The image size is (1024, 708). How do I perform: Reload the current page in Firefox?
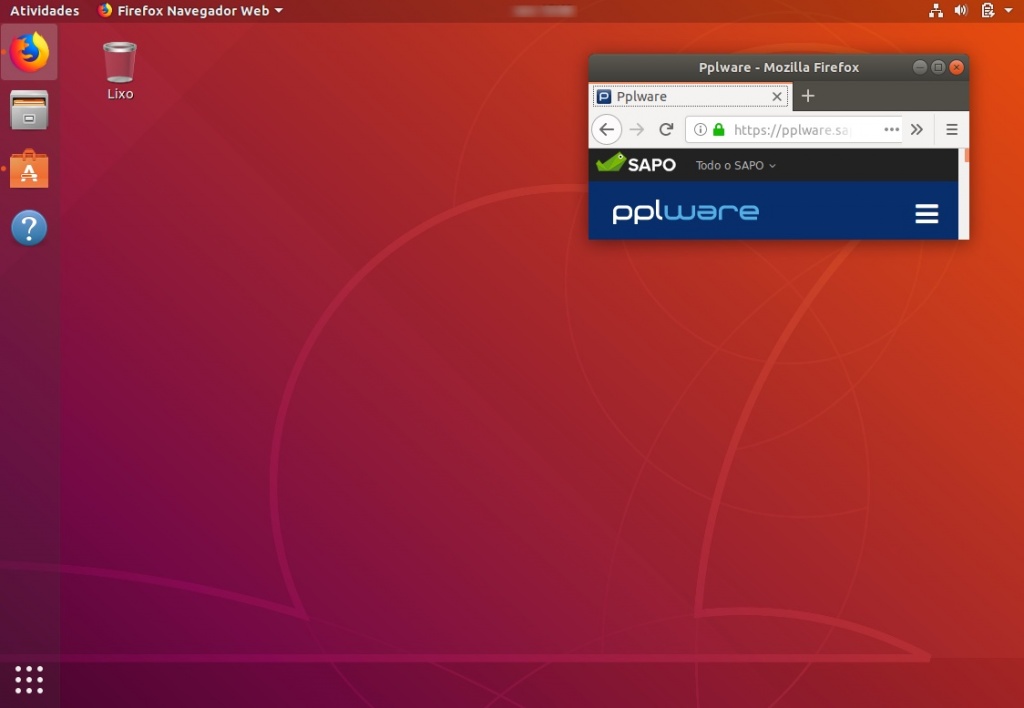coord(665,129)
